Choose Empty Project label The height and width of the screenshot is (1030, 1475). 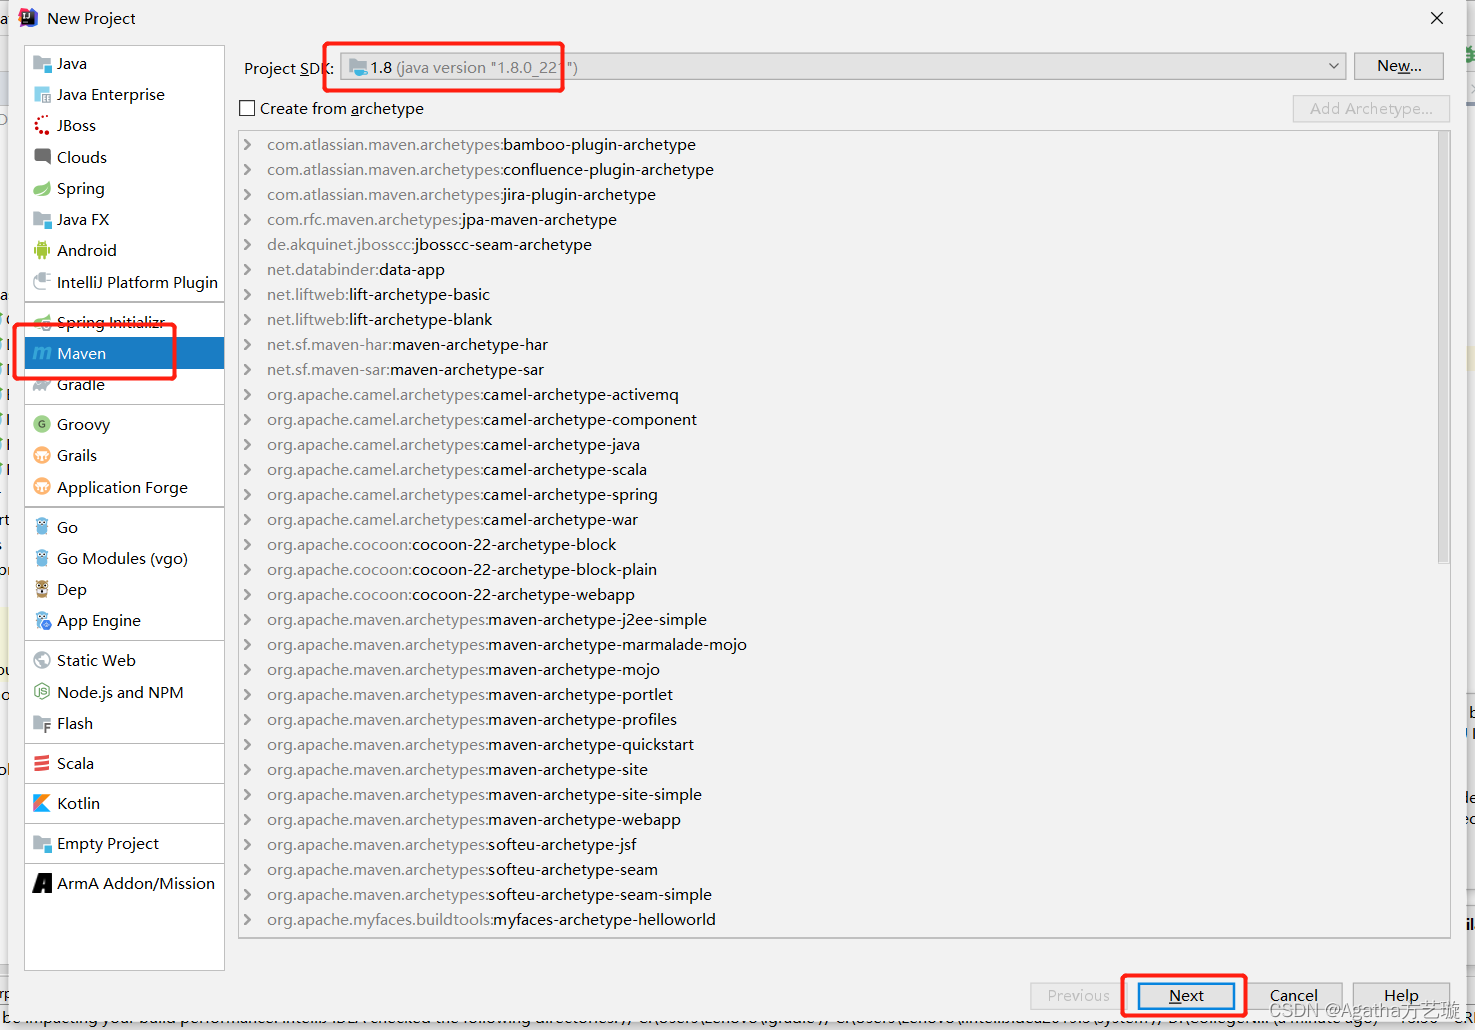coord(108,844)
